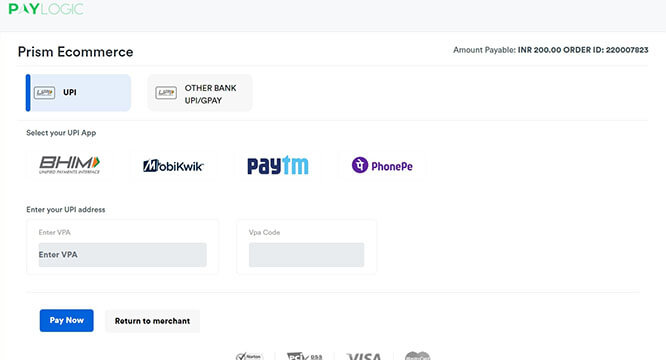Click the Return to merchant button
666x360 pixels.
tap(152, 321)
